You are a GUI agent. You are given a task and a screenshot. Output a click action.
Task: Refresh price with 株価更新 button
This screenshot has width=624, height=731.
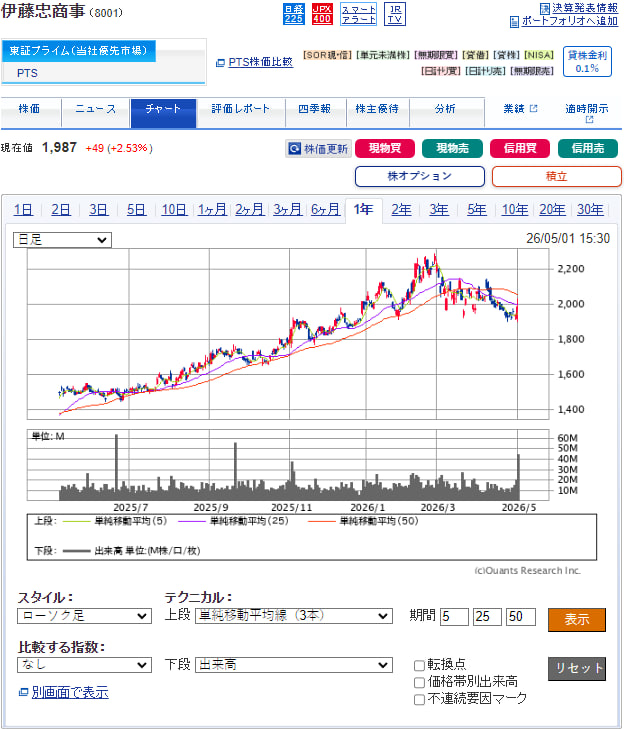pos(318,149)
